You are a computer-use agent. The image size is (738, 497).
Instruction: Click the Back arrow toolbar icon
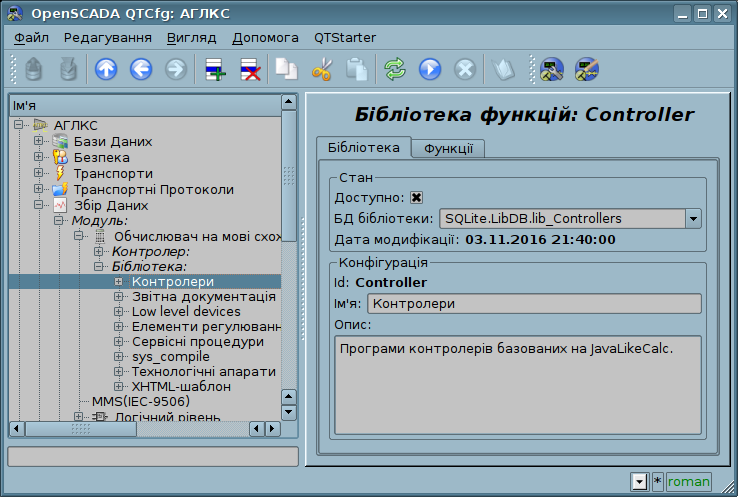[140, 69]
